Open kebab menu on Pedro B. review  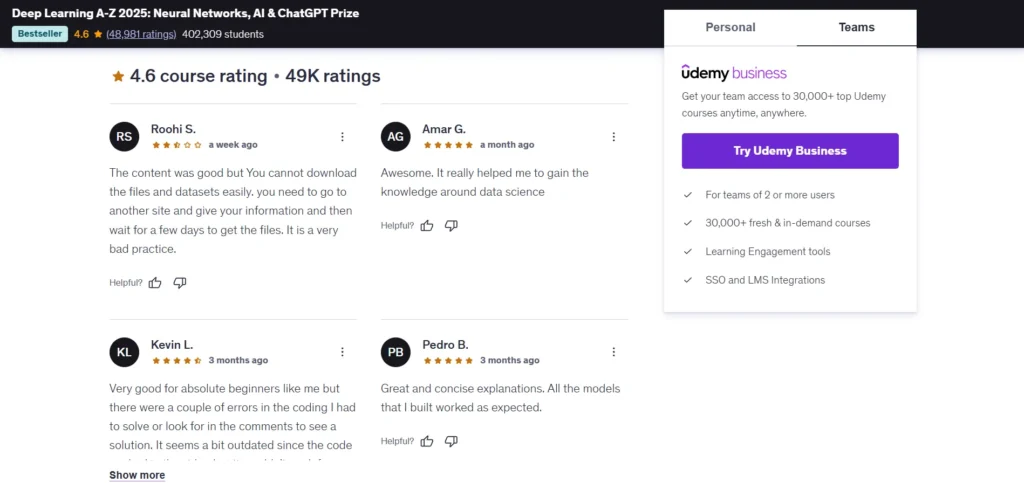(614, 352)
